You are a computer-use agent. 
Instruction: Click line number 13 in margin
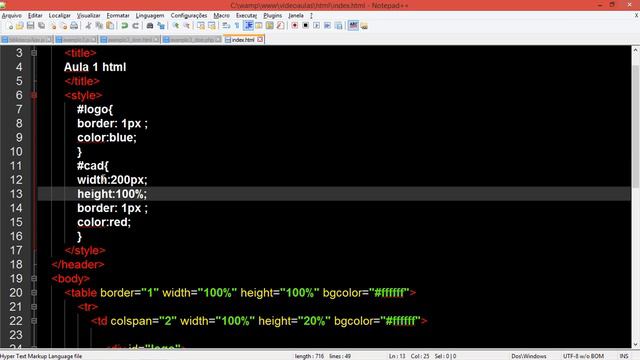point(16,194)
